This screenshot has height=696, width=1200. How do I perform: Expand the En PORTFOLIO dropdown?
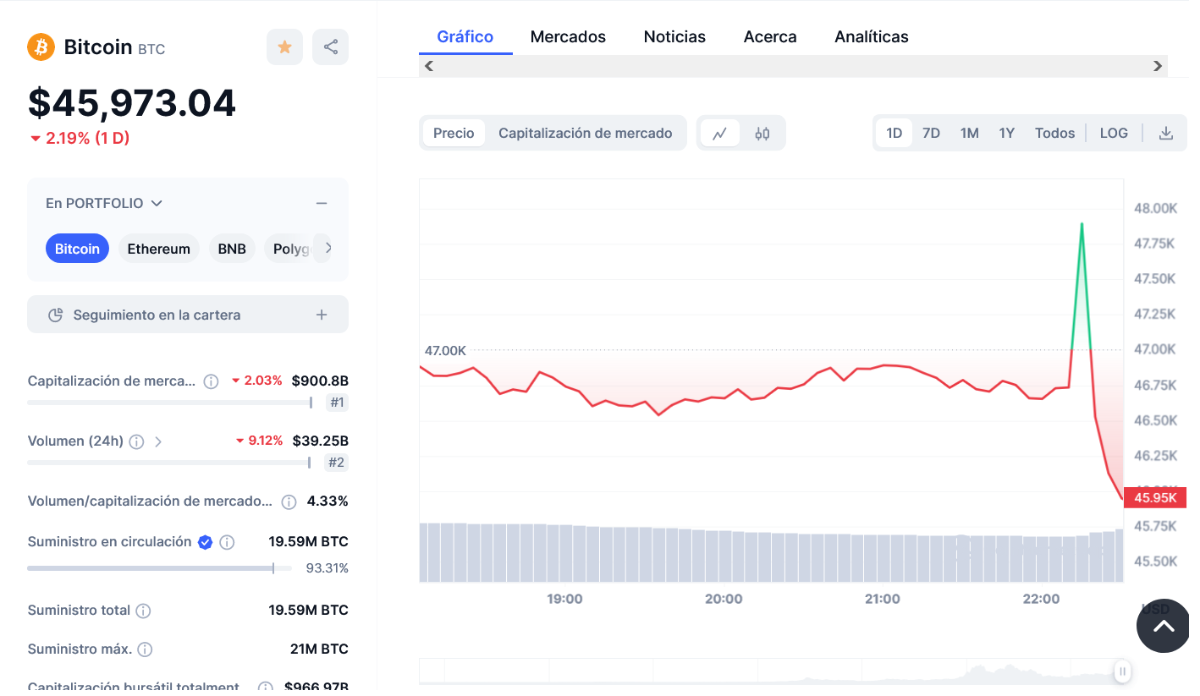pyautogui.click(x=104, y=203)
